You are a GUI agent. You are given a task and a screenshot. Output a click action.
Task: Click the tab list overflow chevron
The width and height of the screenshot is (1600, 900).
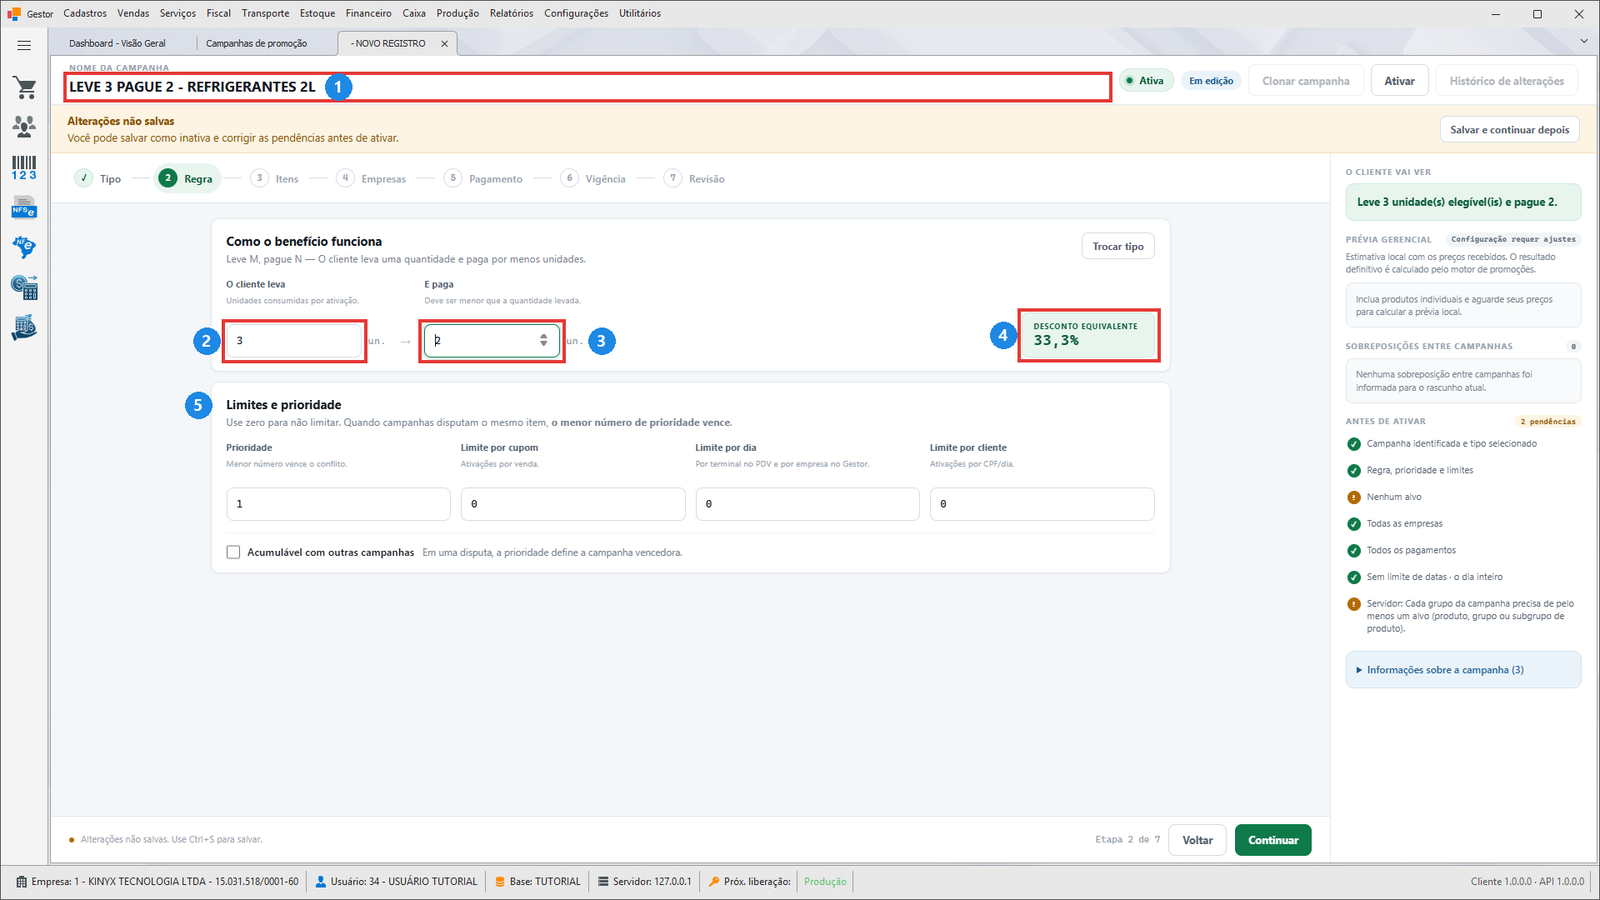1583,41
